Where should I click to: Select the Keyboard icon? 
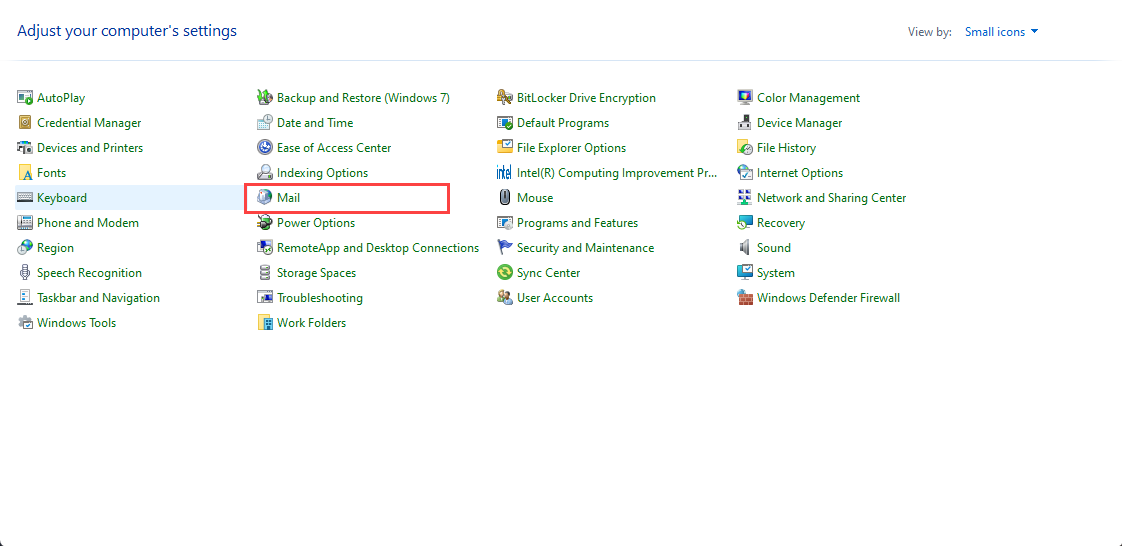tap(25, 198)
